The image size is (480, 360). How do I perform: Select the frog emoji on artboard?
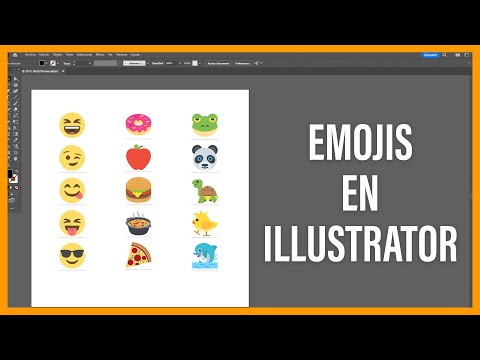coord(205,125)
